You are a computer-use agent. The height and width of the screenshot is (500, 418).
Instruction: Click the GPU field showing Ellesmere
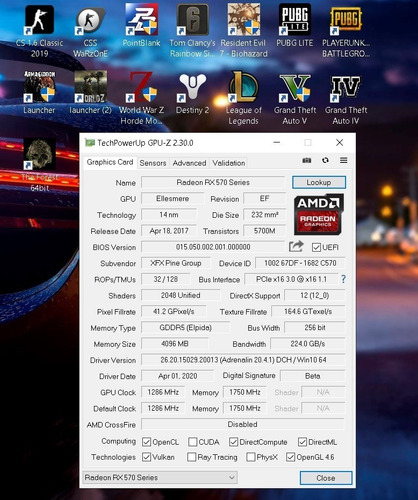coord(172,199)
